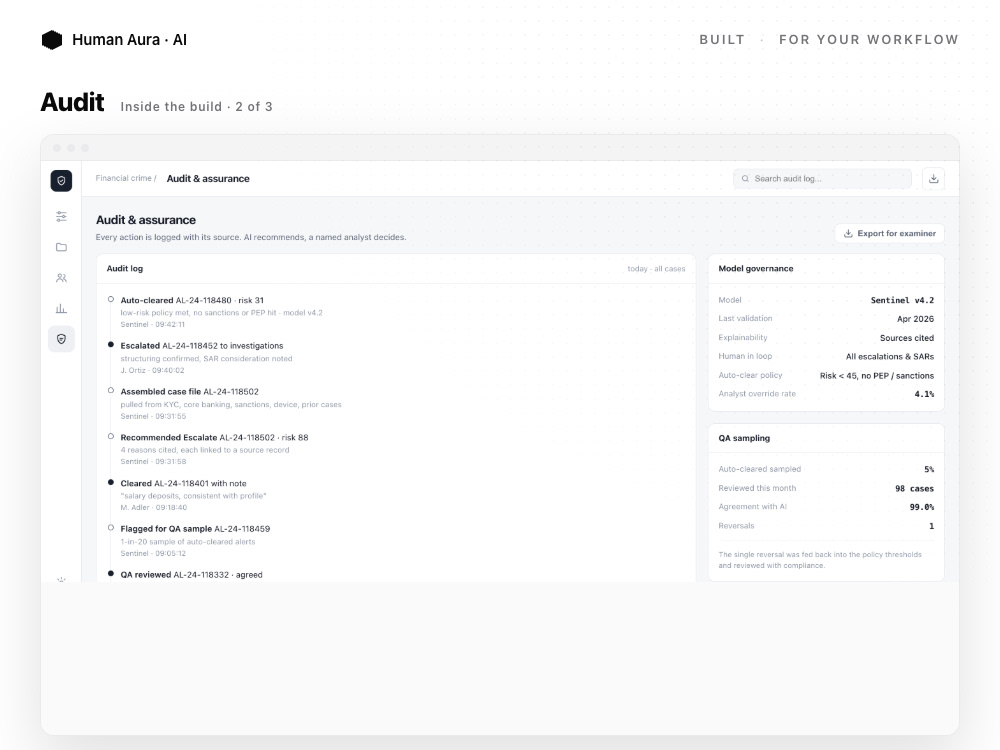Click the 'Risk < 45, no PEP / sanctions' value

tap(877, 376)
